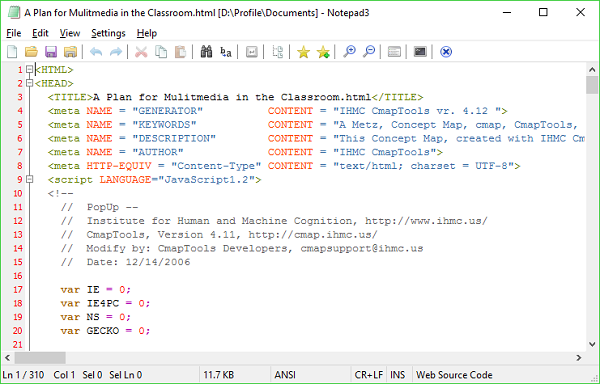Click the Zoom Out magnifier icon

pos(369,52)
